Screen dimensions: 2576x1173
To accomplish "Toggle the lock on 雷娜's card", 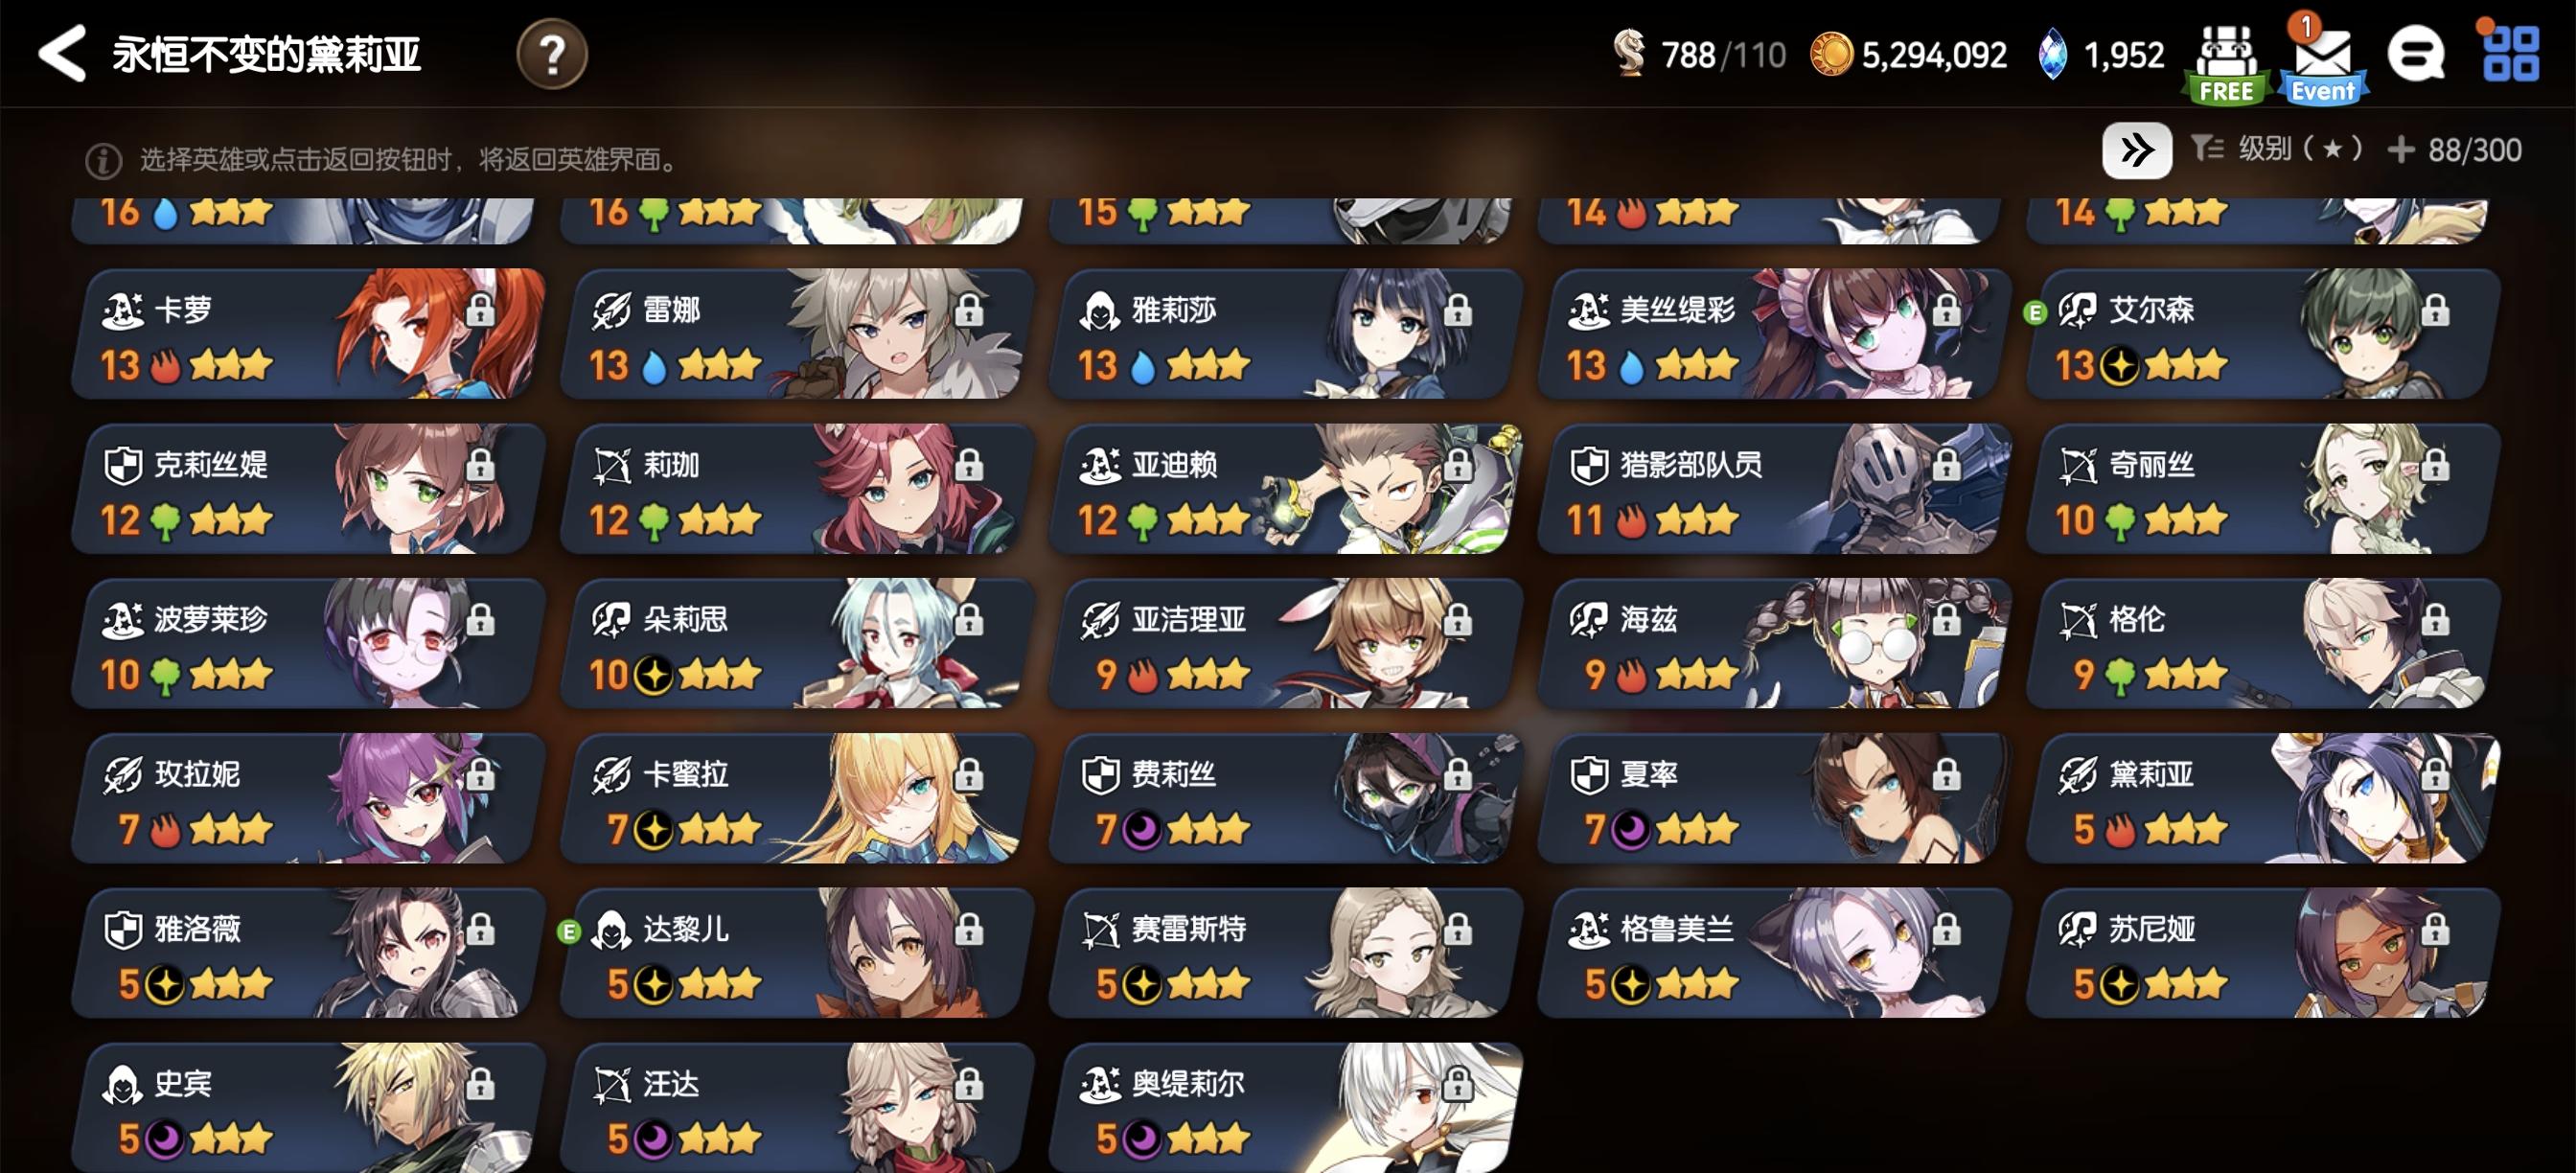I will 968,310.
